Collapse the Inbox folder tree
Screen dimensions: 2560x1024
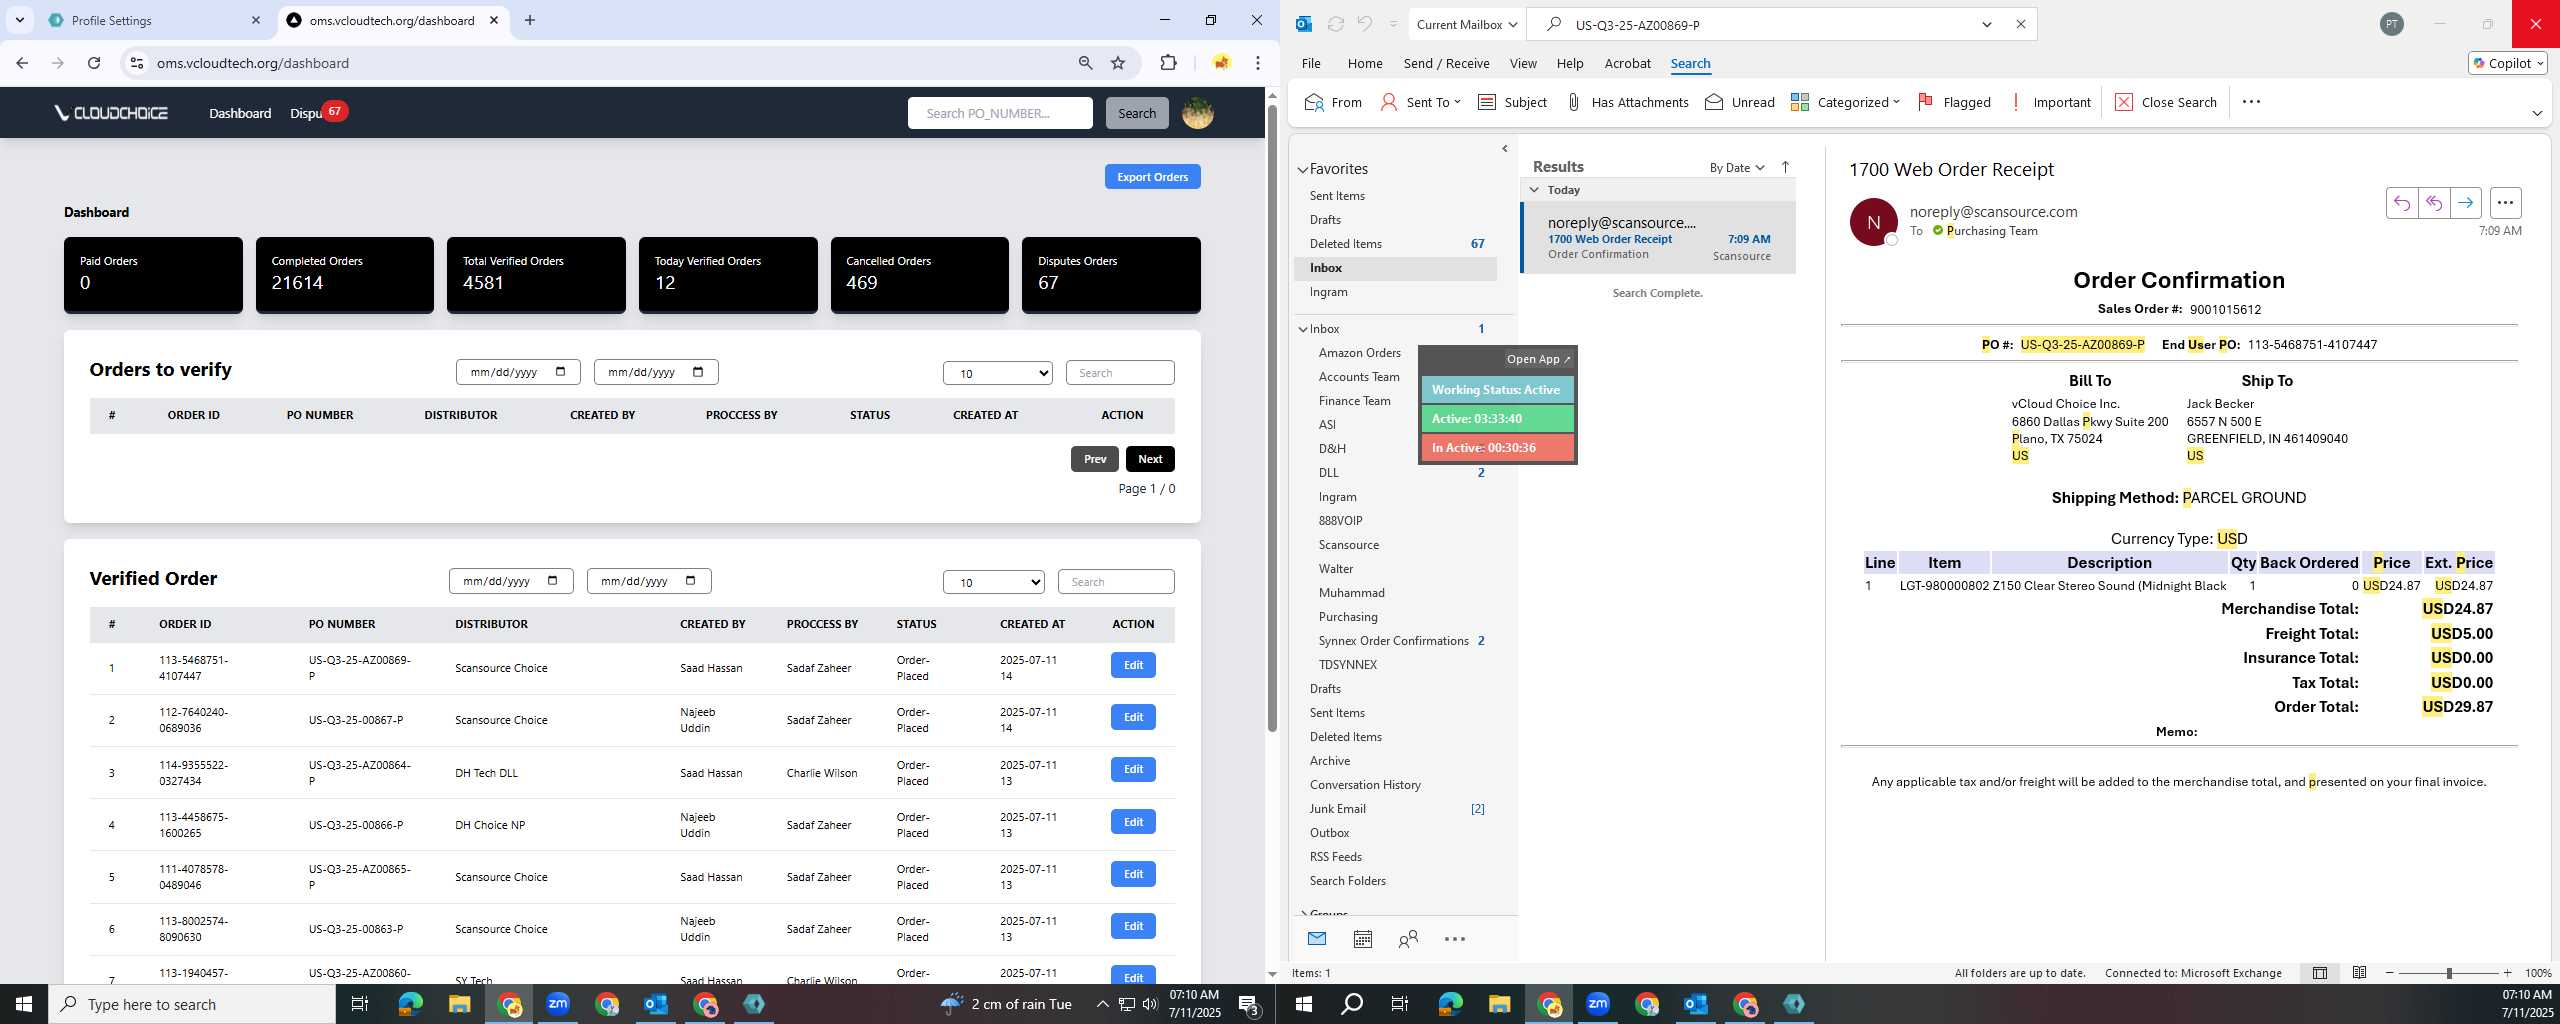click(1303, 329)
